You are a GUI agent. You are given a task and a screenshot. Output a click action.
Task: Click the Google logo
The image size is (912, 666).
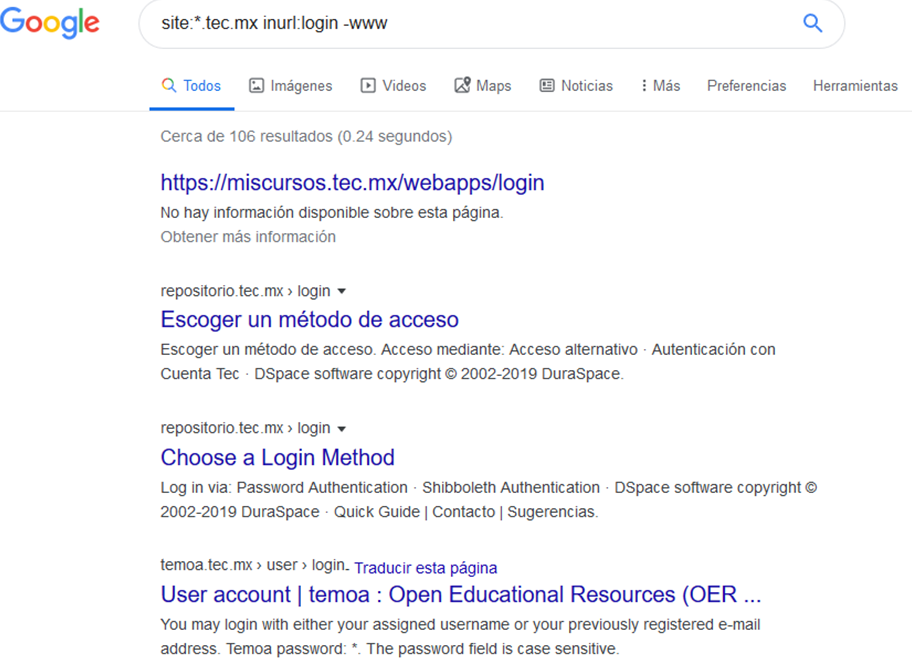(x=50, y=24)
